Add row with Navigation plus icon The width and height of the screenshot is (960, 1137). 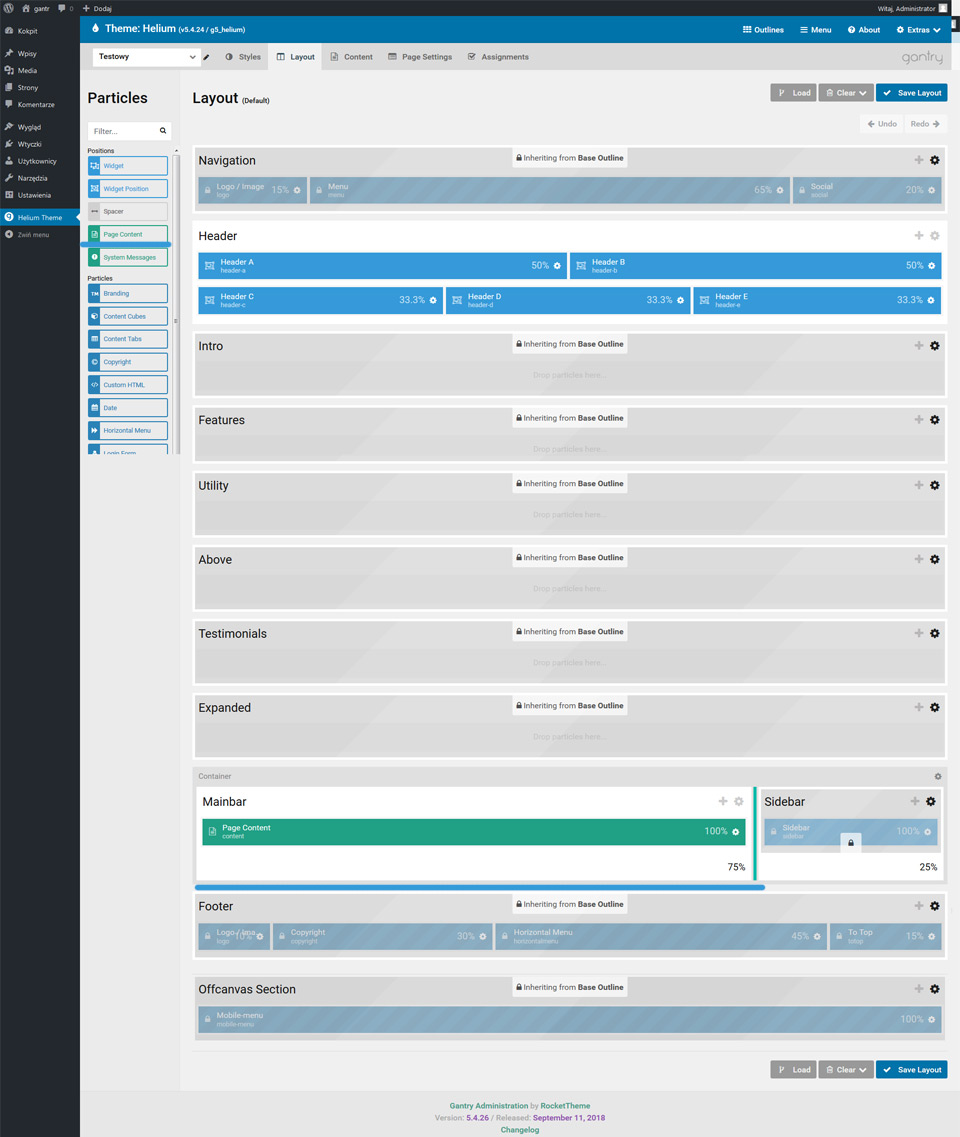(x=919, y=160)
